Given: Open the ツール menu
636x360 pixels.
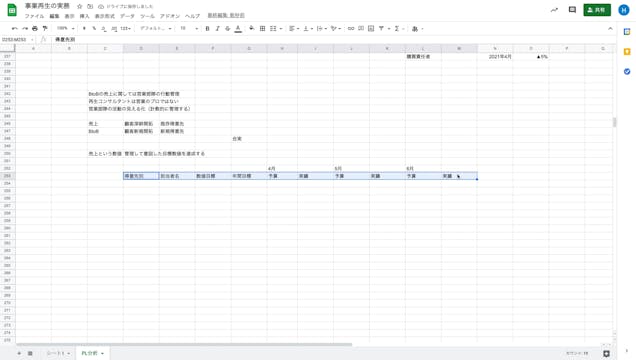Looking at the screenshot, I should pos(147,16).
